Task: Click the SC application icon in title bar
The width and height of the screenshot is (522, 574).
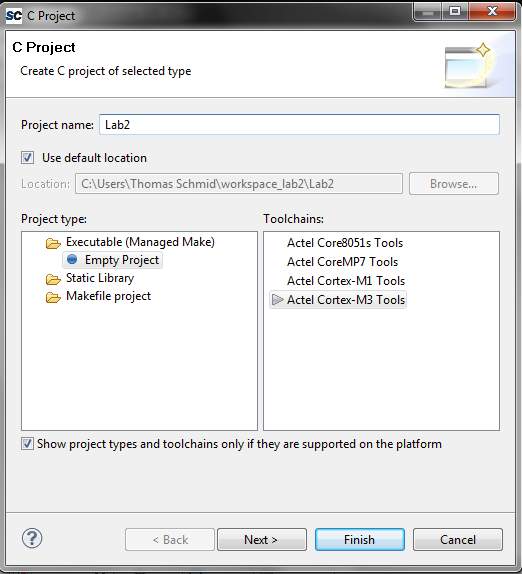Action: [14, 16]
